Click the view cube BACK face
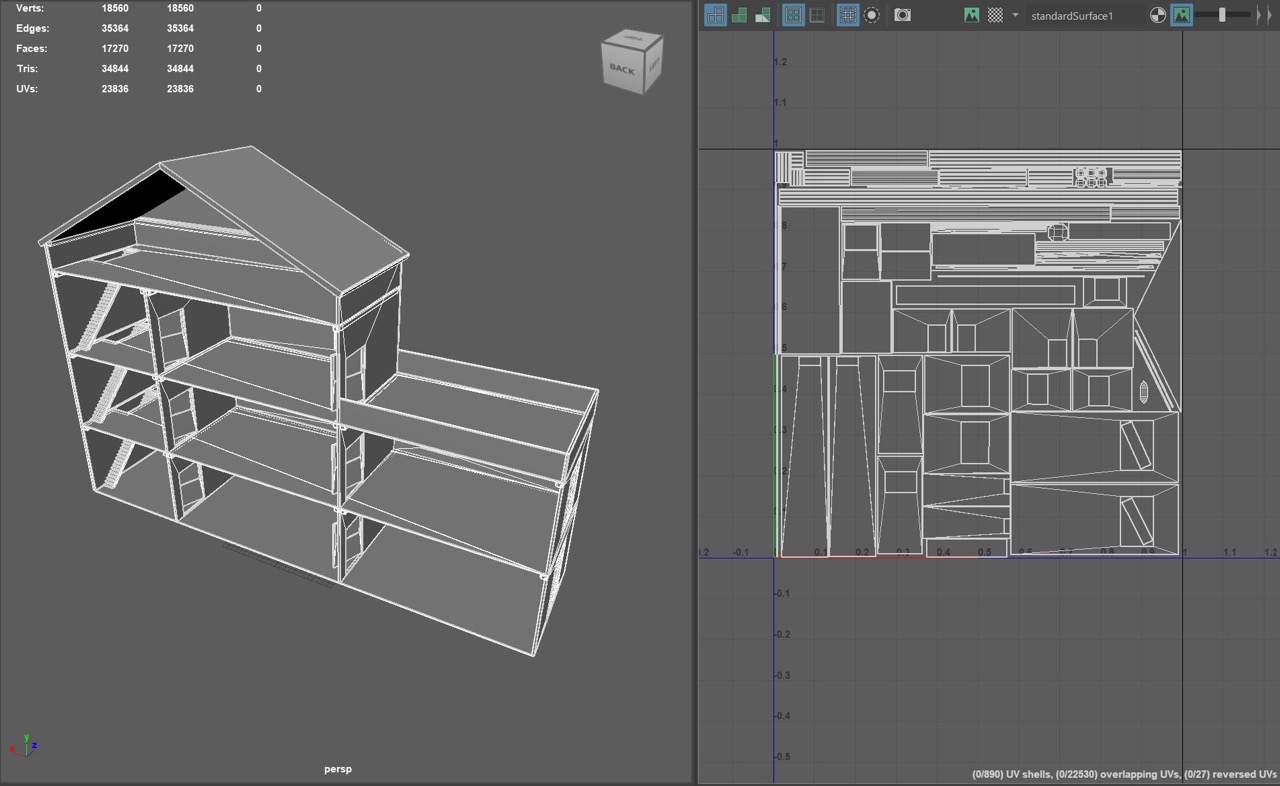The image size is (1280, 786). (623, 70)
